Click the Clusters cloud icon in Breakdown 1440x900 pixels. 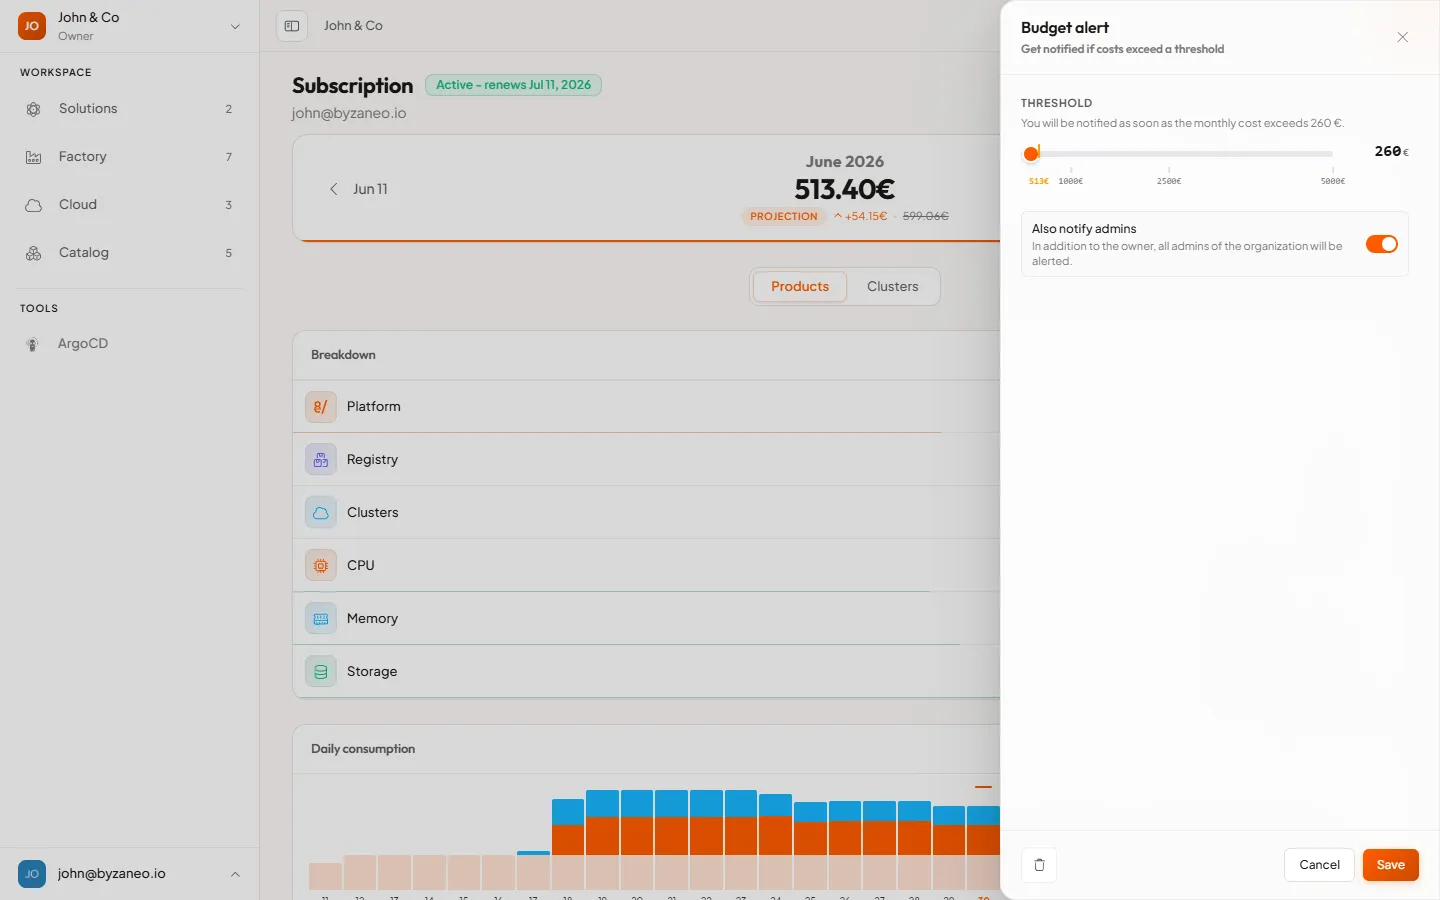point(320,513)
